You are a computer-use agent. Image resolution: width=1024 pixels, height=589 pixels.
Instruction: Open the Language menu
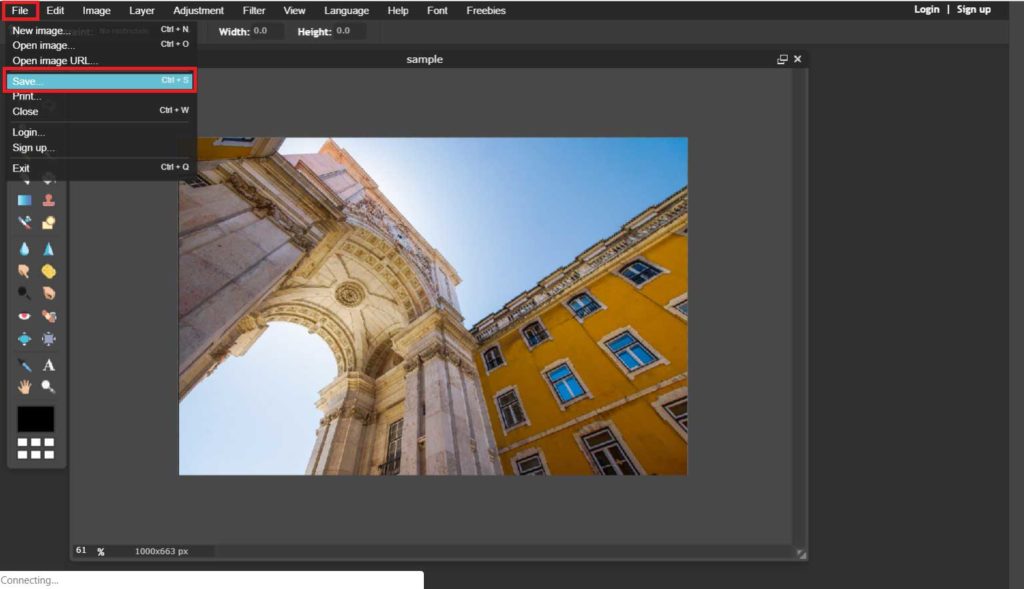pos(346,10)
